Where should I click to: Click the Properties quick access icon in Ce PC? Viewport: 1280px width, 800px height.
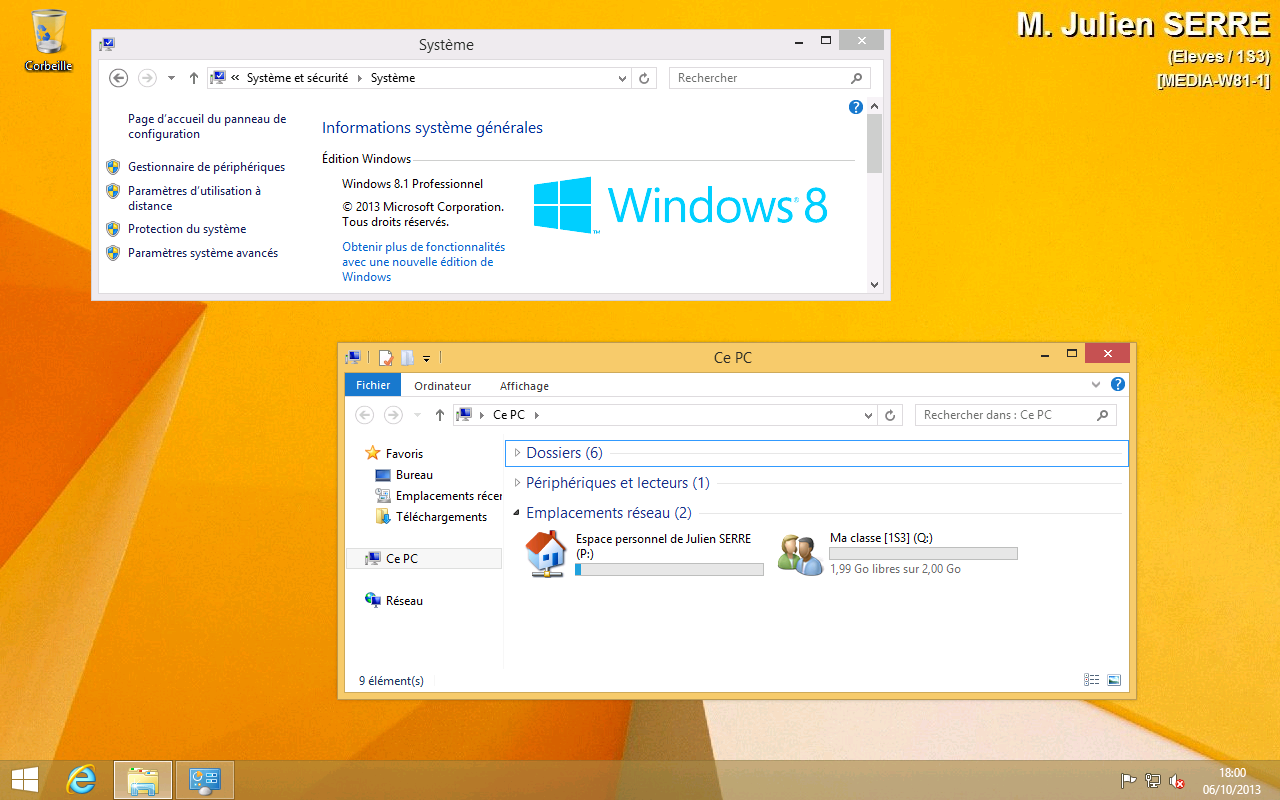click(x=386, y=357)
